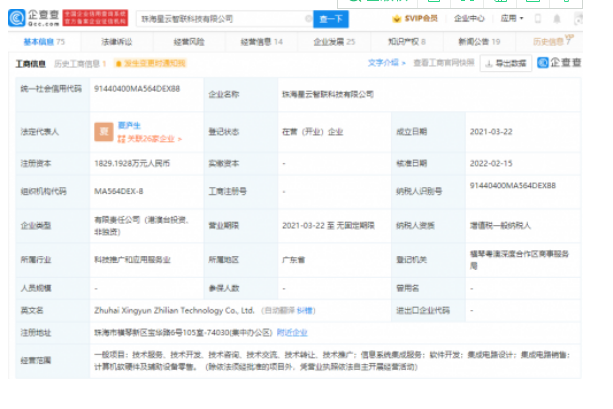The height and width of the screenshot is (409, 613).
Task: Select English name Zhuhai Xingyun Zhilian Technology
Action: pyautogui.click(x=174, y=310)
